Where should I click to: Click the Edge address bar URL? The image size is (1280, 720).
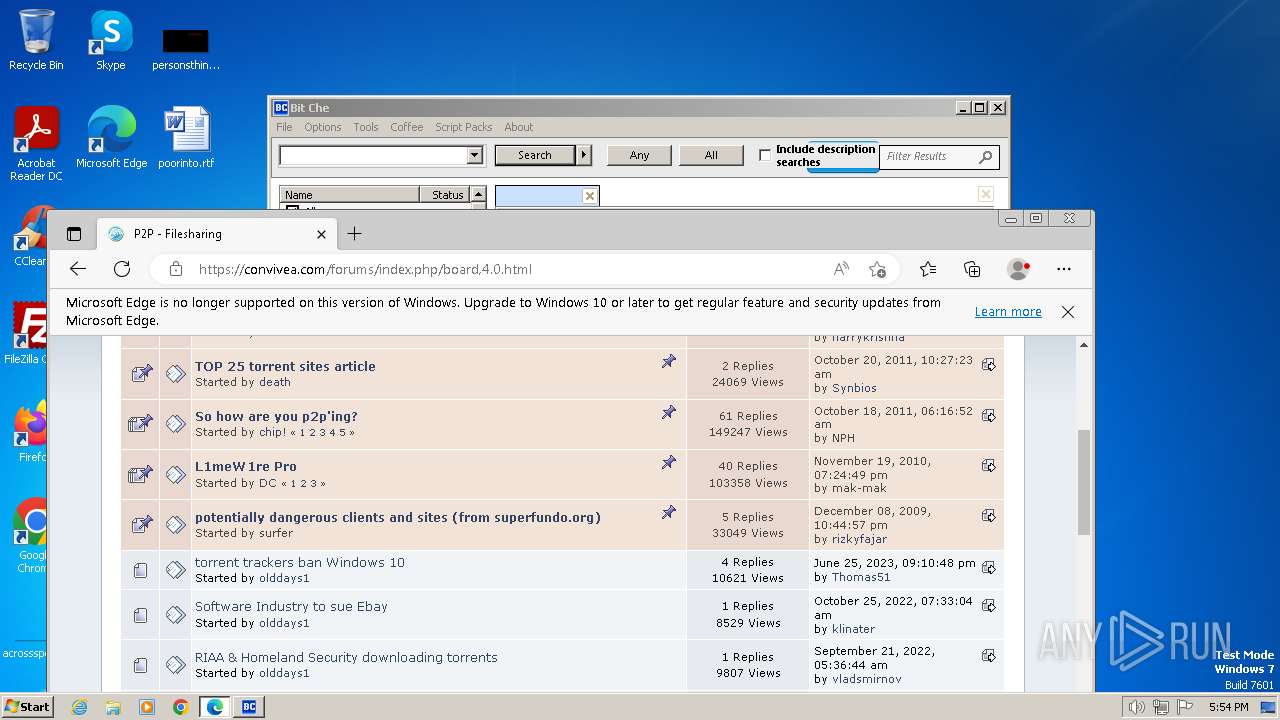pyautogui.click(x=365, y=269)
